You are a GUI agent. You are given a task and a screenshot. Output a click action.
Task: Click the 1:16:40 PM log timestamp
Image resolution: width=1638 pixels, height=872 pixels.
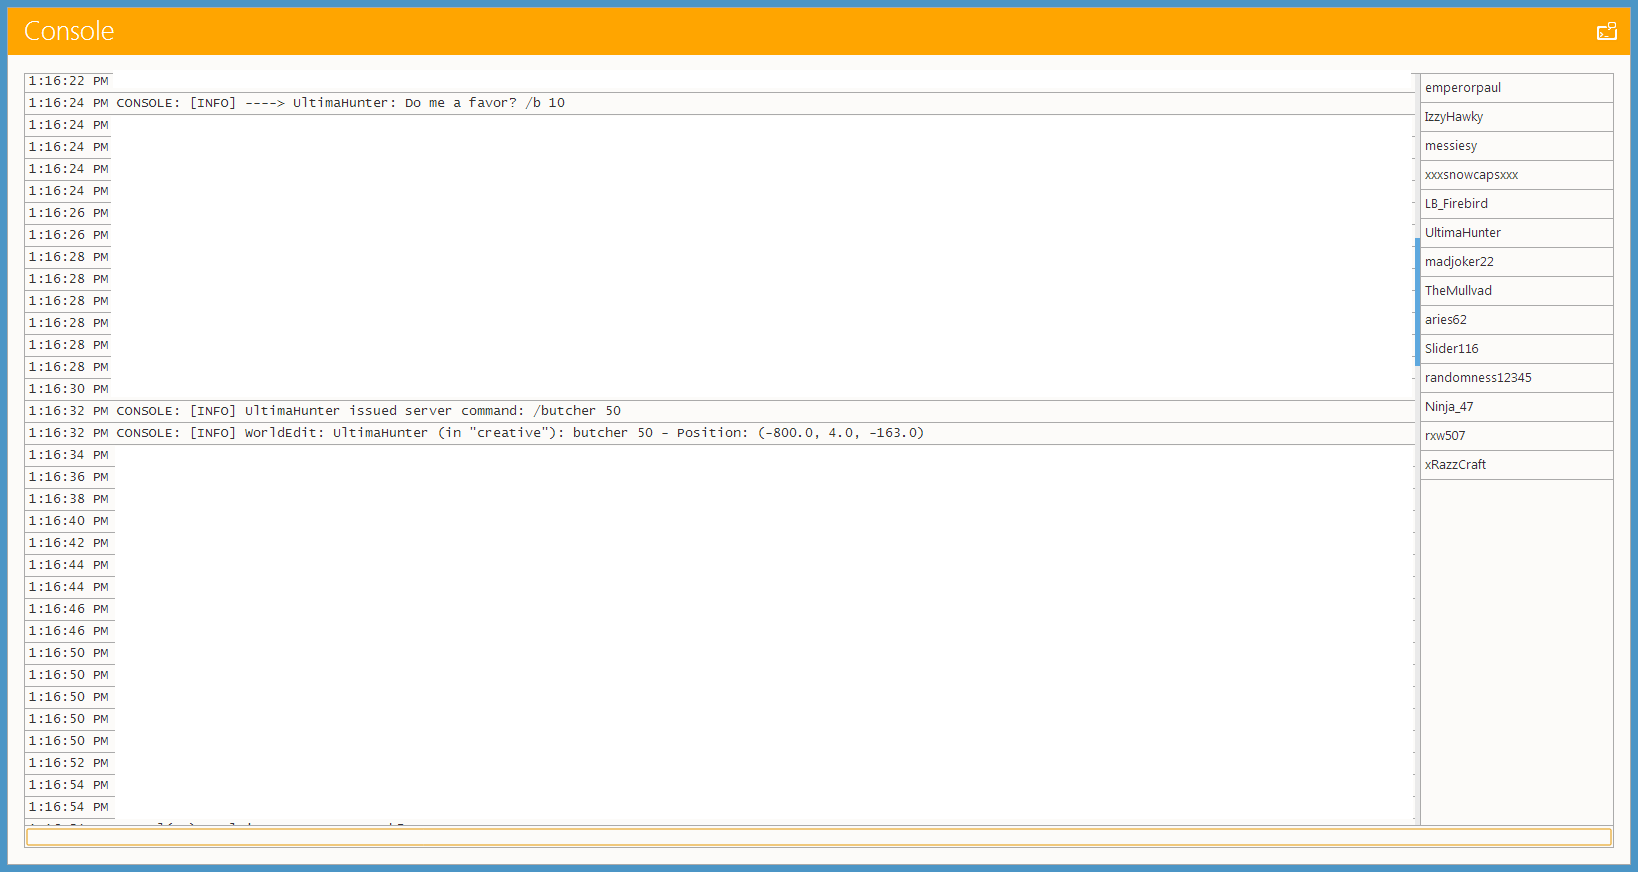pos(68,521)
